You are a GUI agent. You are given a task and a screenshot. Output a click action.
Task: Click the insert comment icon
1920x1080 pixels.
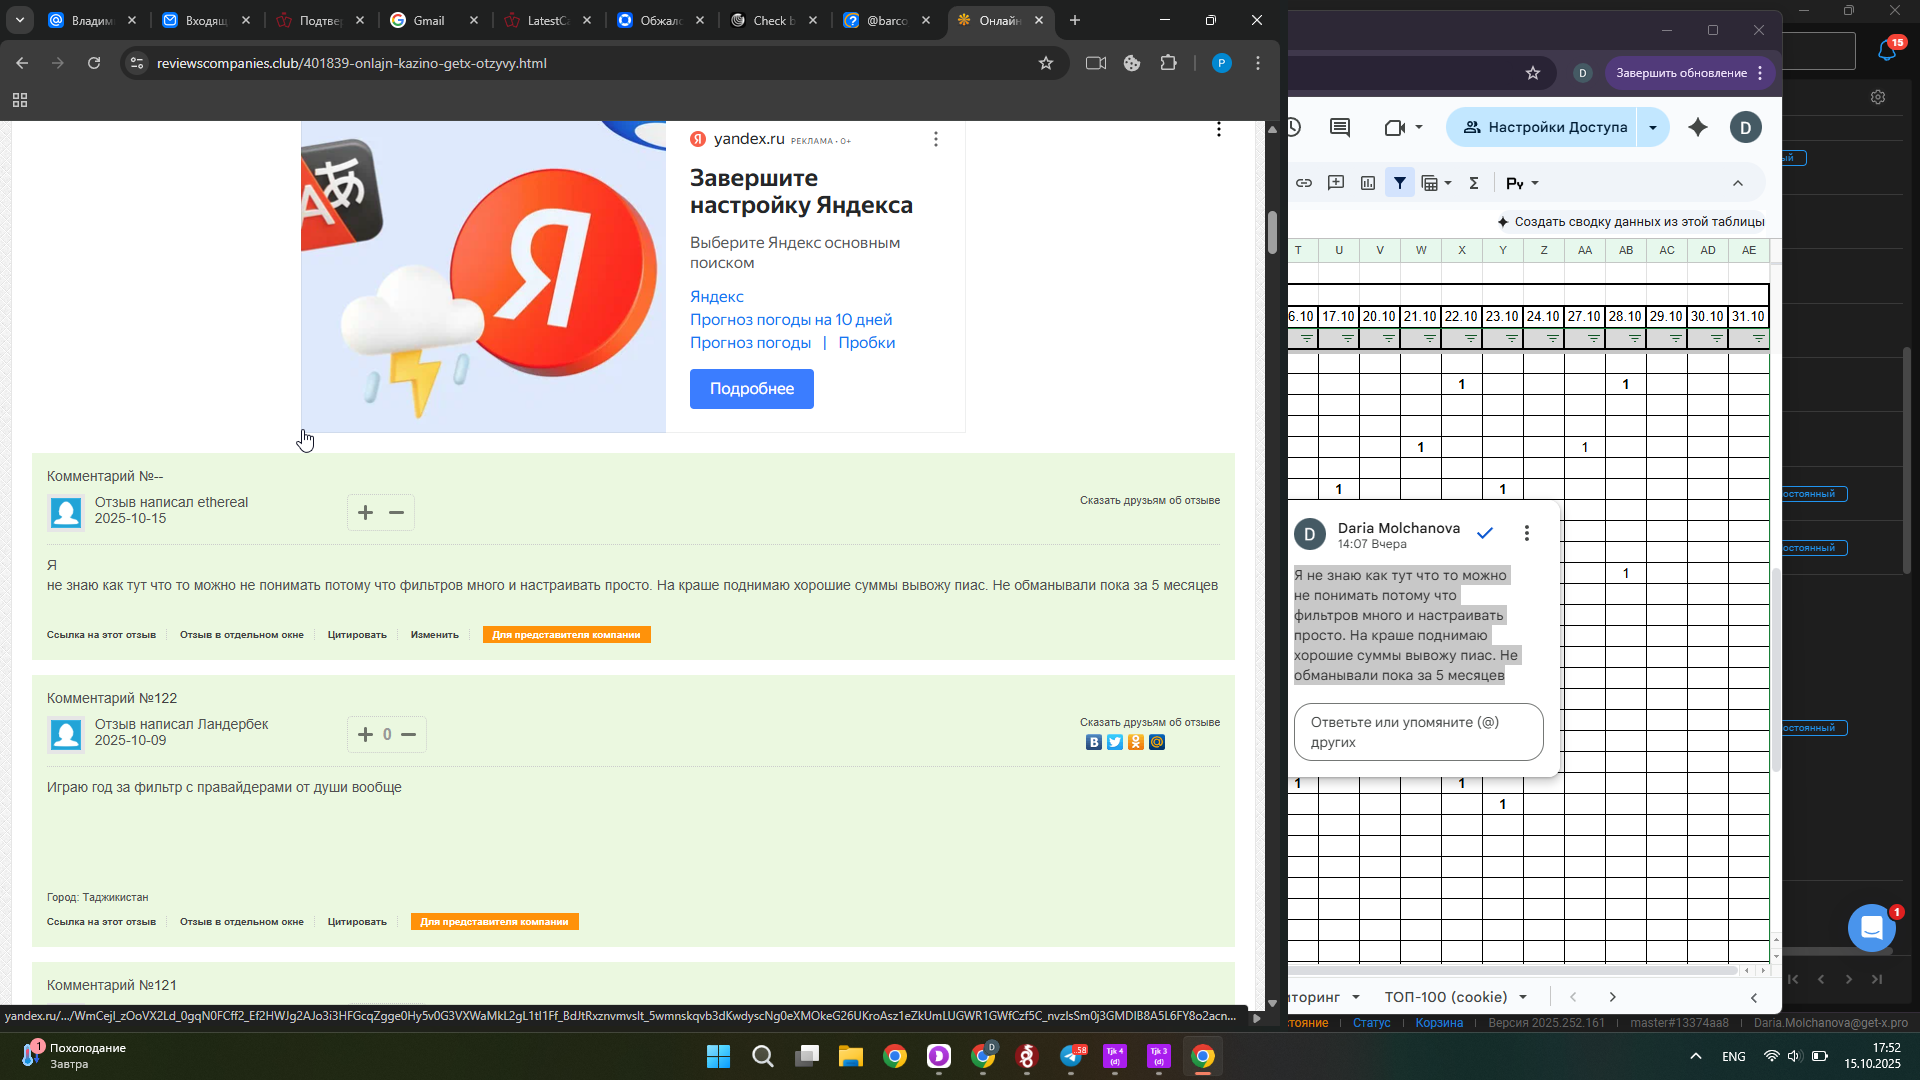tap(1336, 183)
